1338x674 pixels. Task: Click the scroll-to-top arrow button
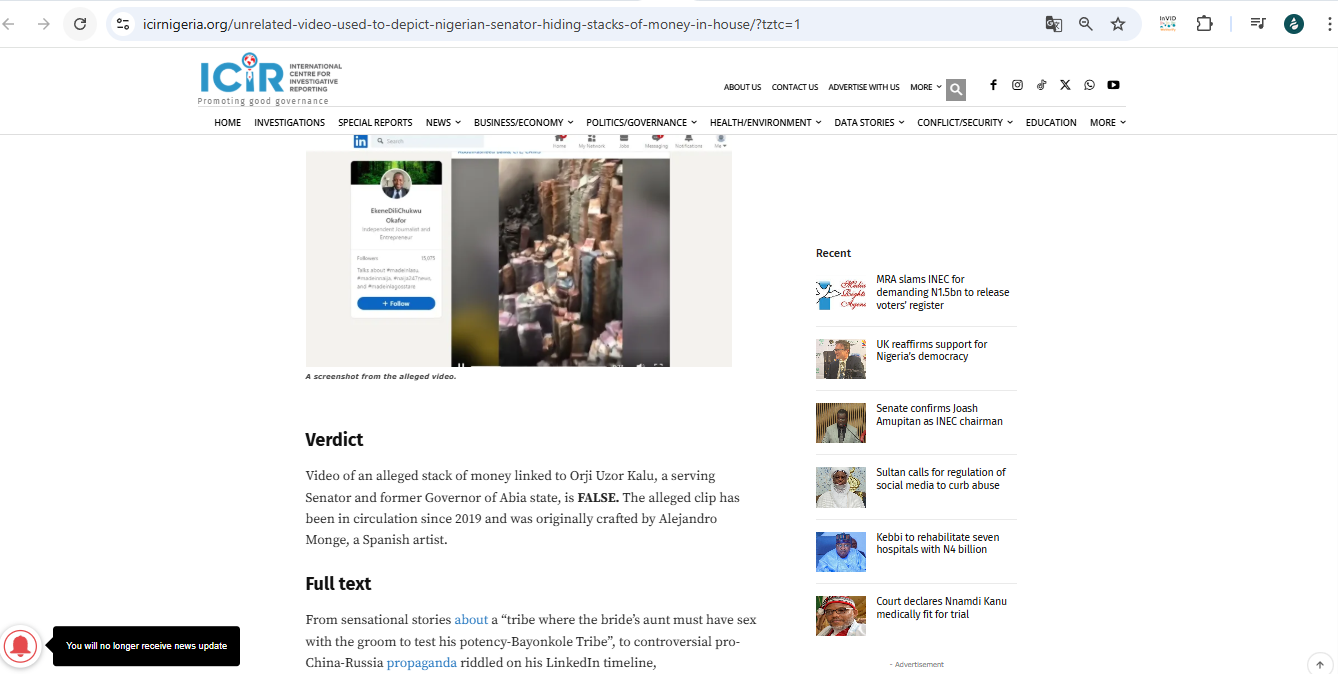tap(1319, 664)
